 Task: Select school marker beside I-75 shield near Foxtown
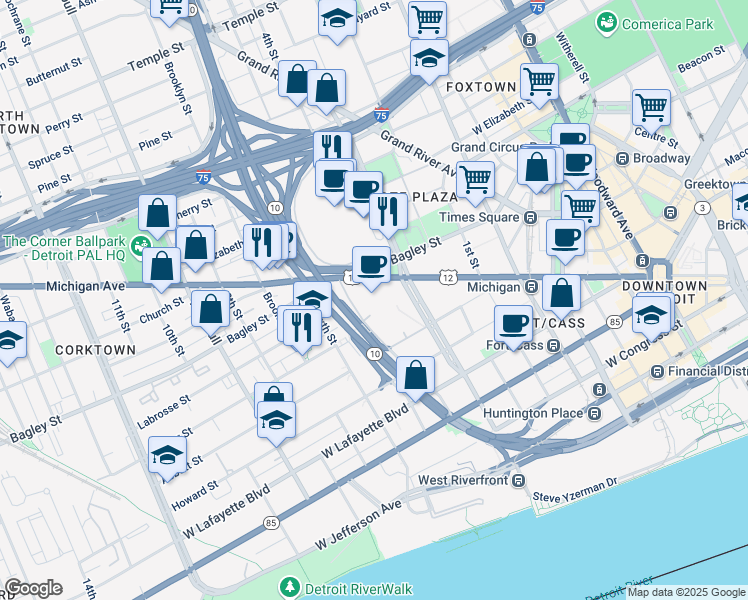click(429, 57)
